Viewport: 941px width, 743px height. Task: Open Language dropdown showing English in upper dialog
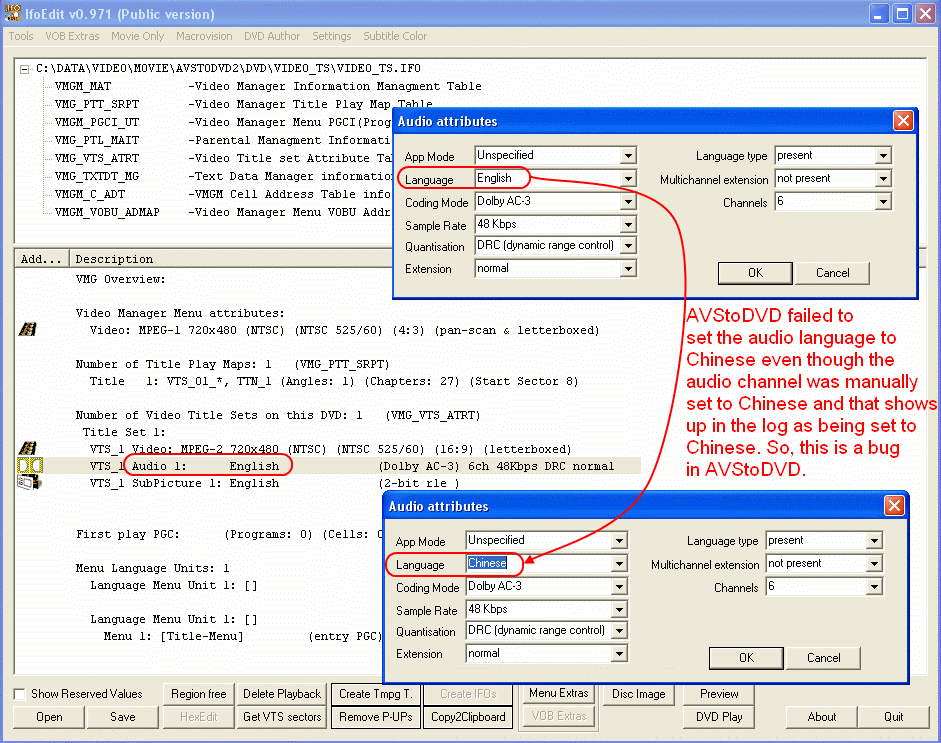[628, 179]
